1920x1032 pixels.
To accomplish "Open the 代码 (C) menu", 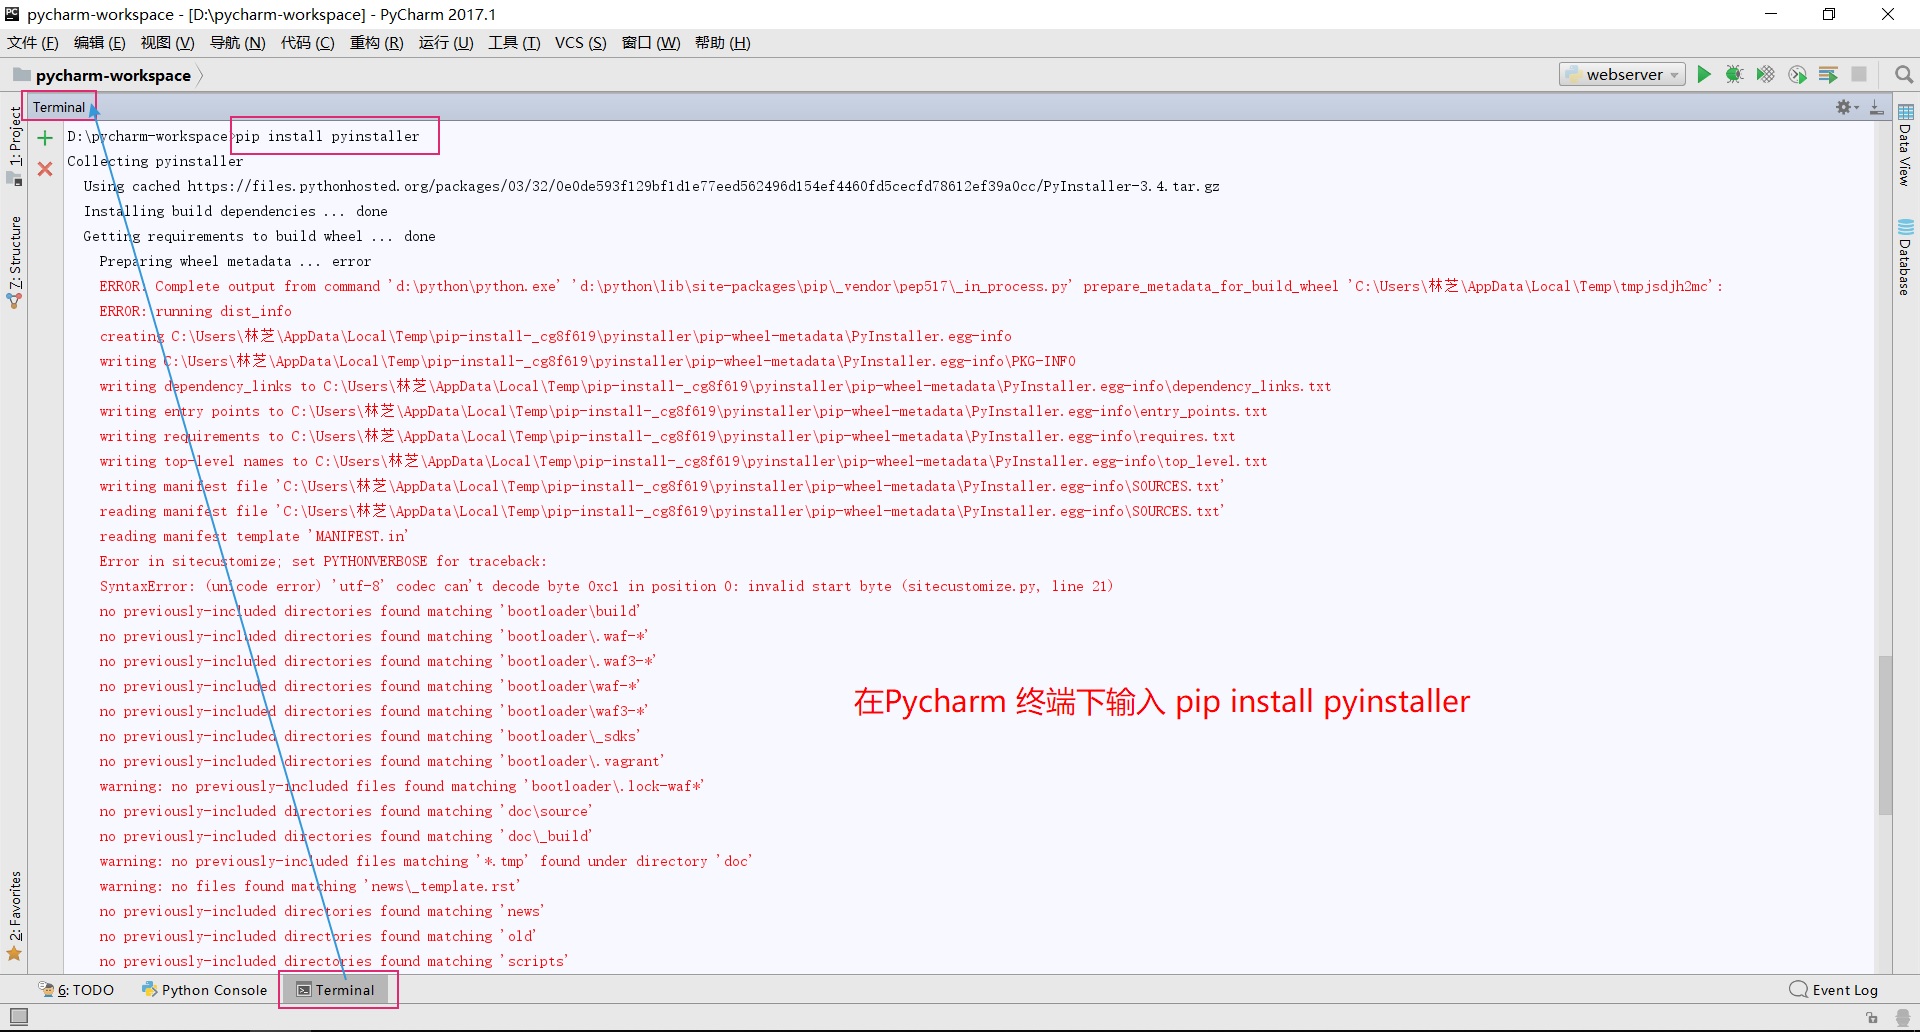I will 307,42.
